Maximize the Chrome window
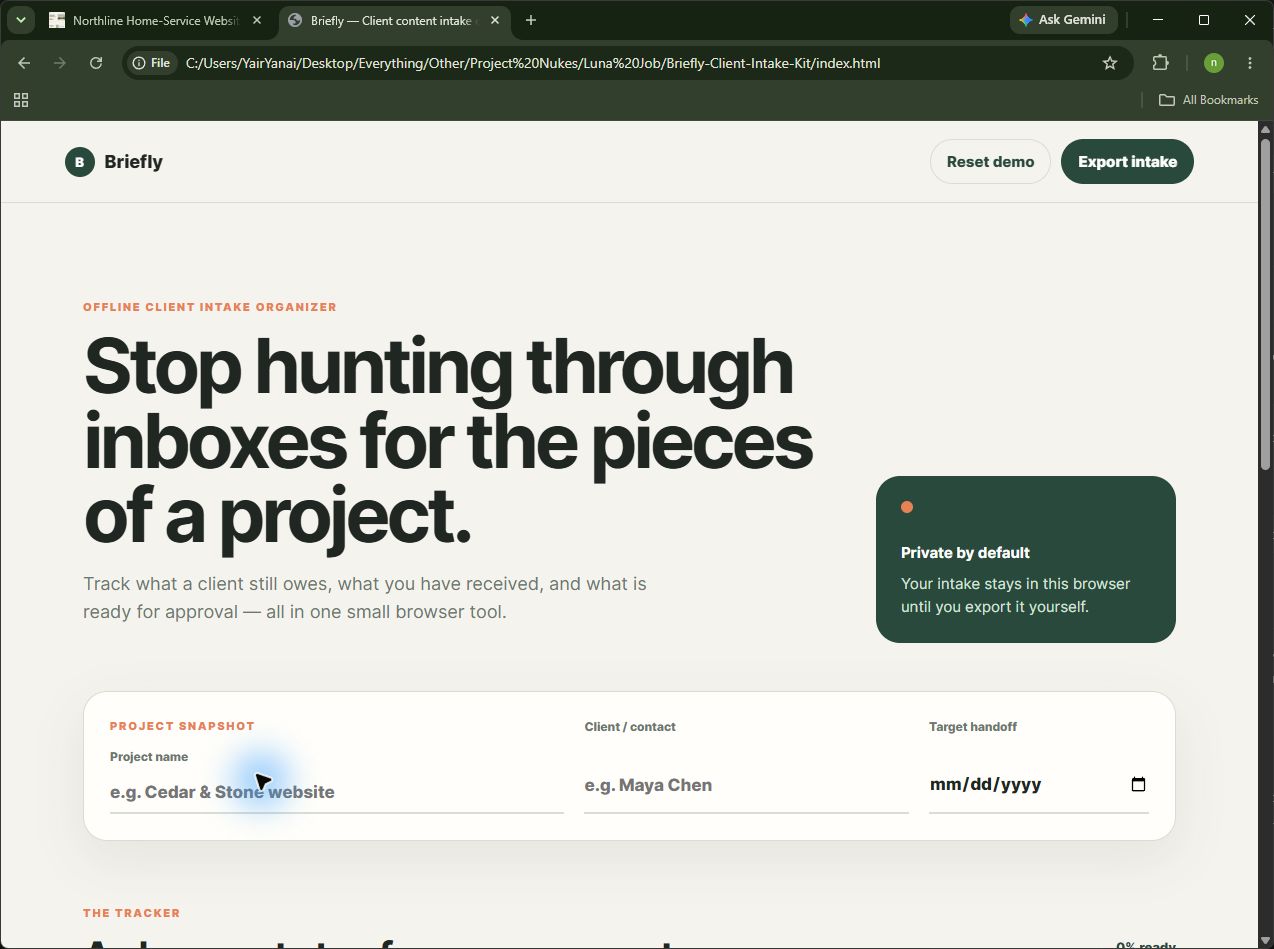This screenshot has height=949, width=1274. pos(1204,20)
